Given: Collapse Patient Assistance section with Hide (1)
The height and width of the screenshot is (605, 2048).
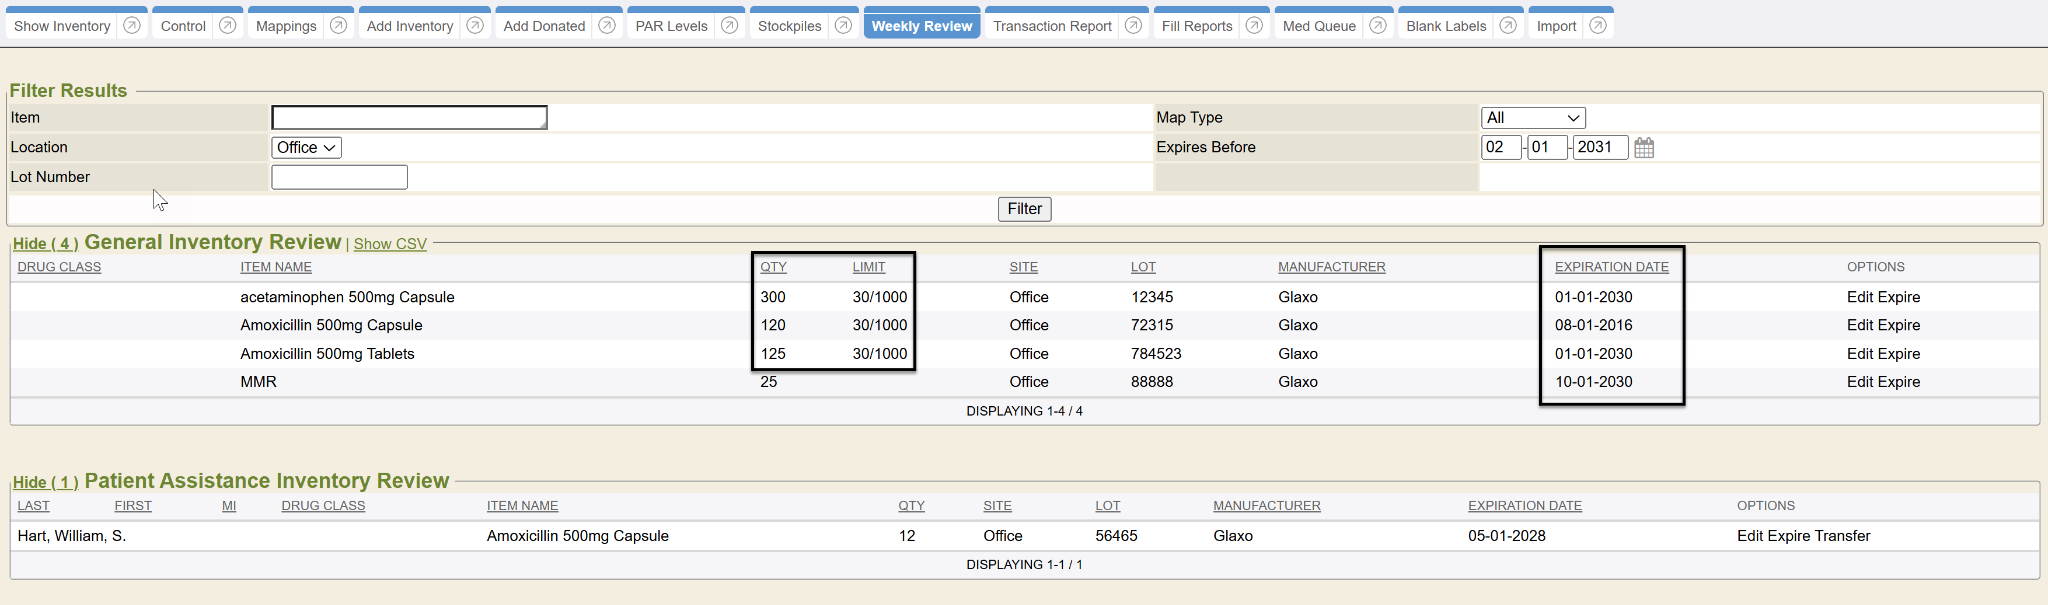Looking at the screenshot, I should tap(45, 482).
